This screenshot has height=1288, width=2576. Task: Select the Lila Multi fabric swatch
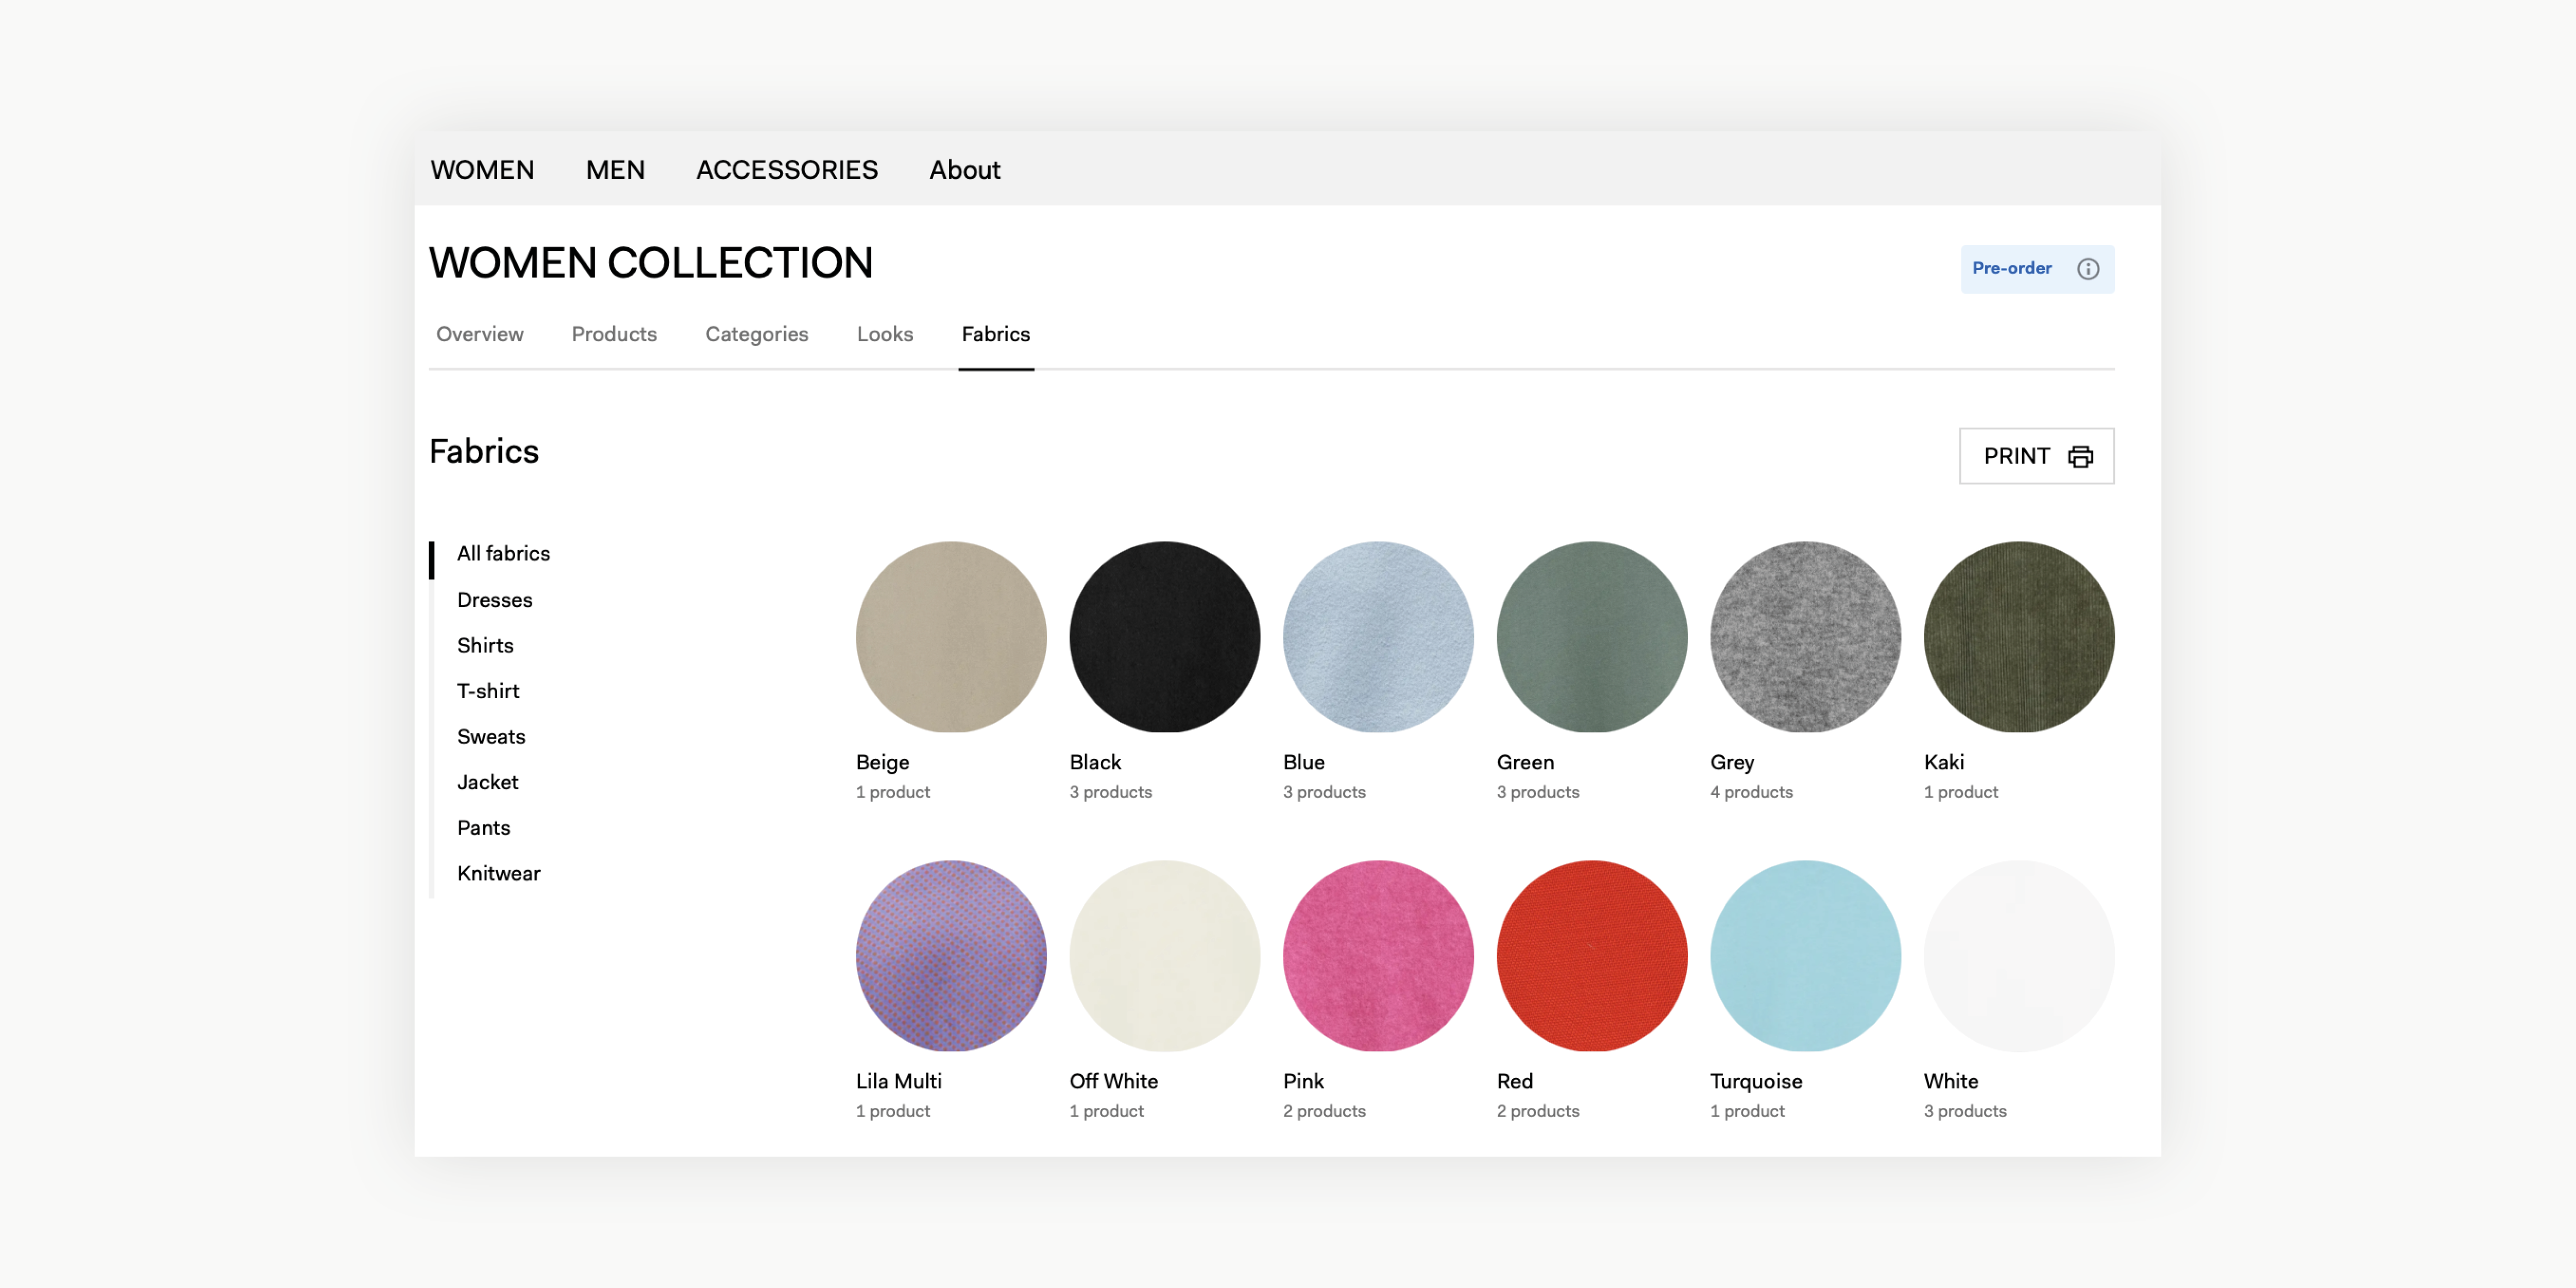pos(951,956)
